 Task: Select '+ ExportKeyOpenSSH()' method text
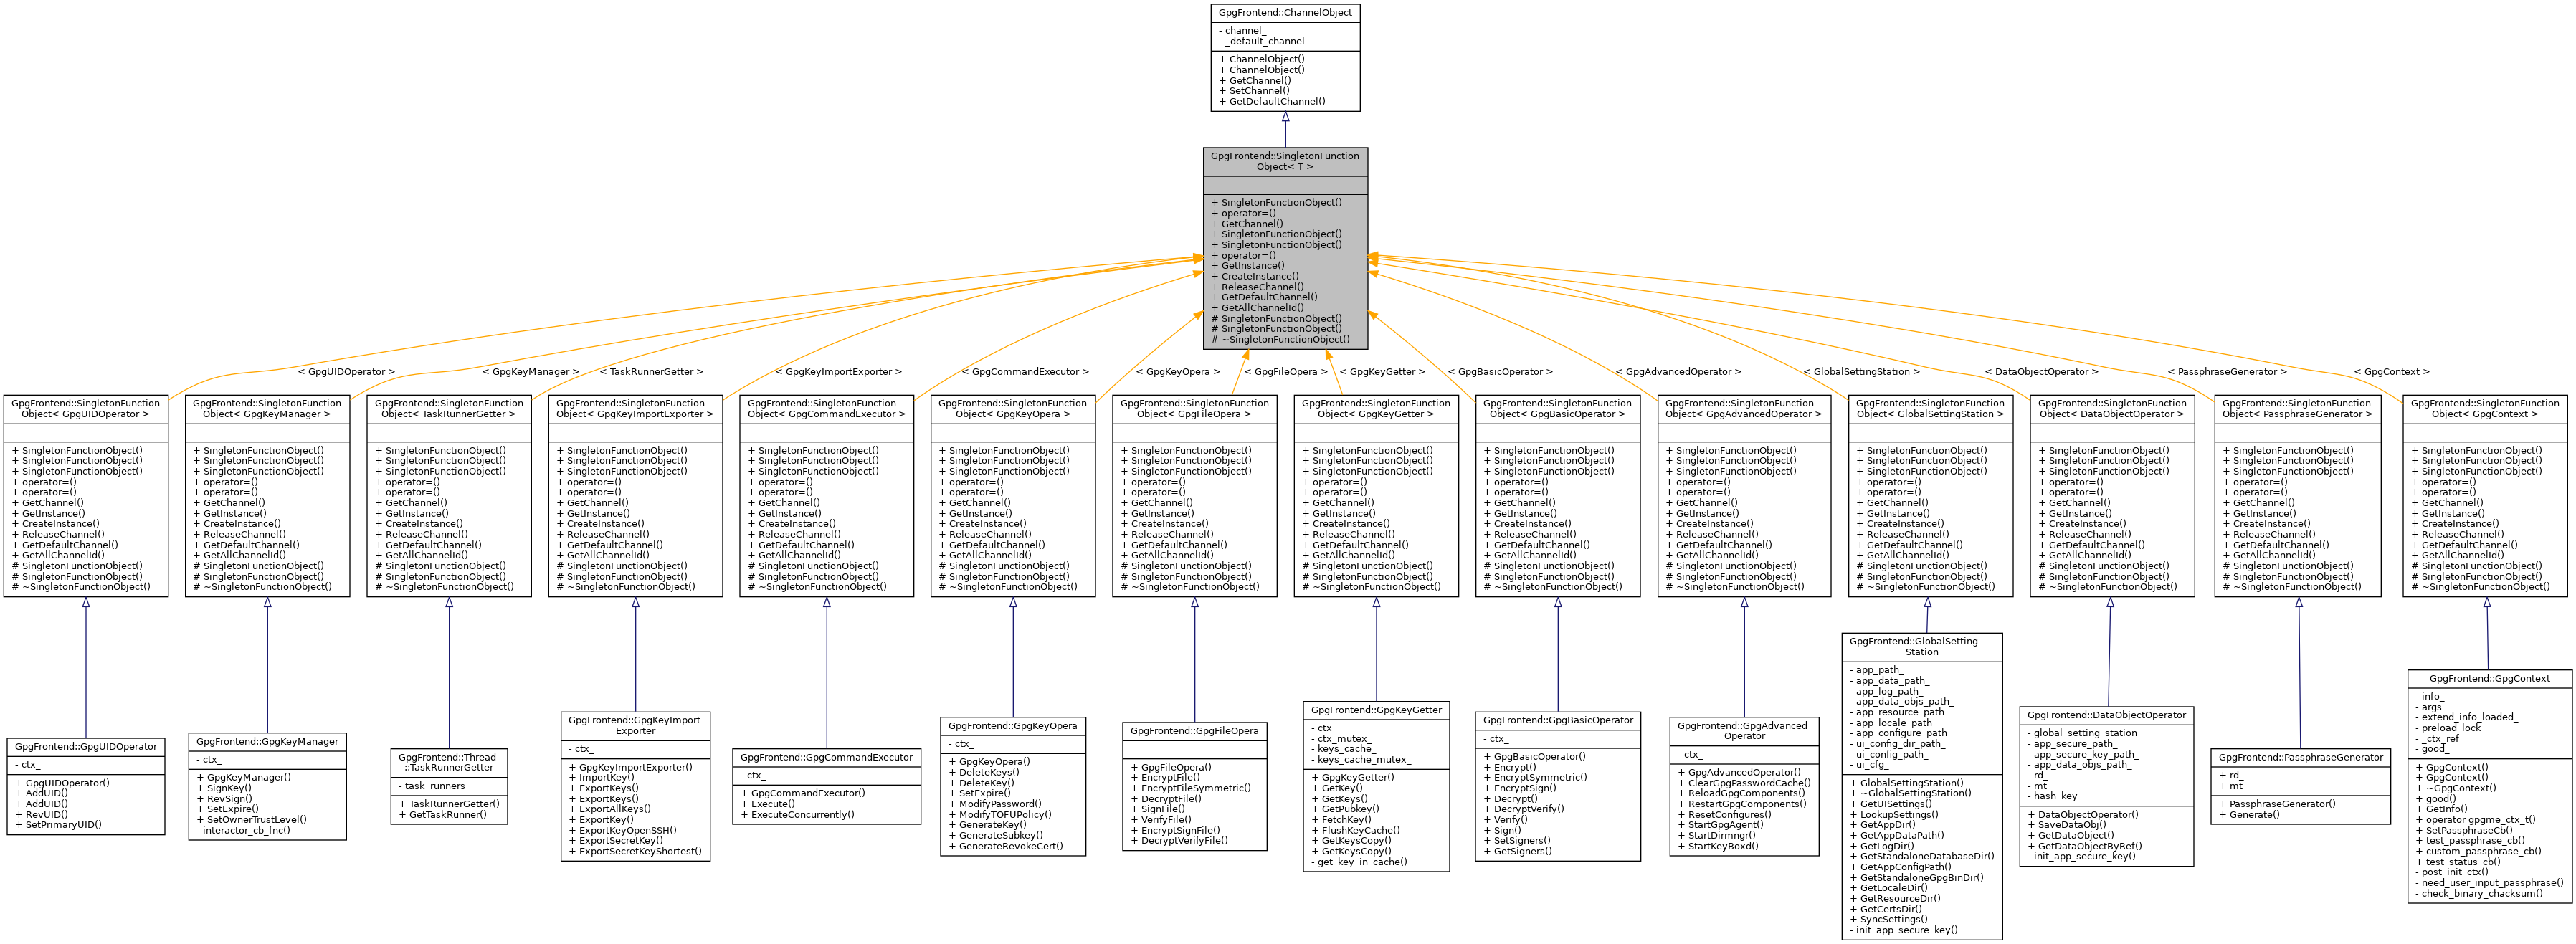tap(623, 831)
